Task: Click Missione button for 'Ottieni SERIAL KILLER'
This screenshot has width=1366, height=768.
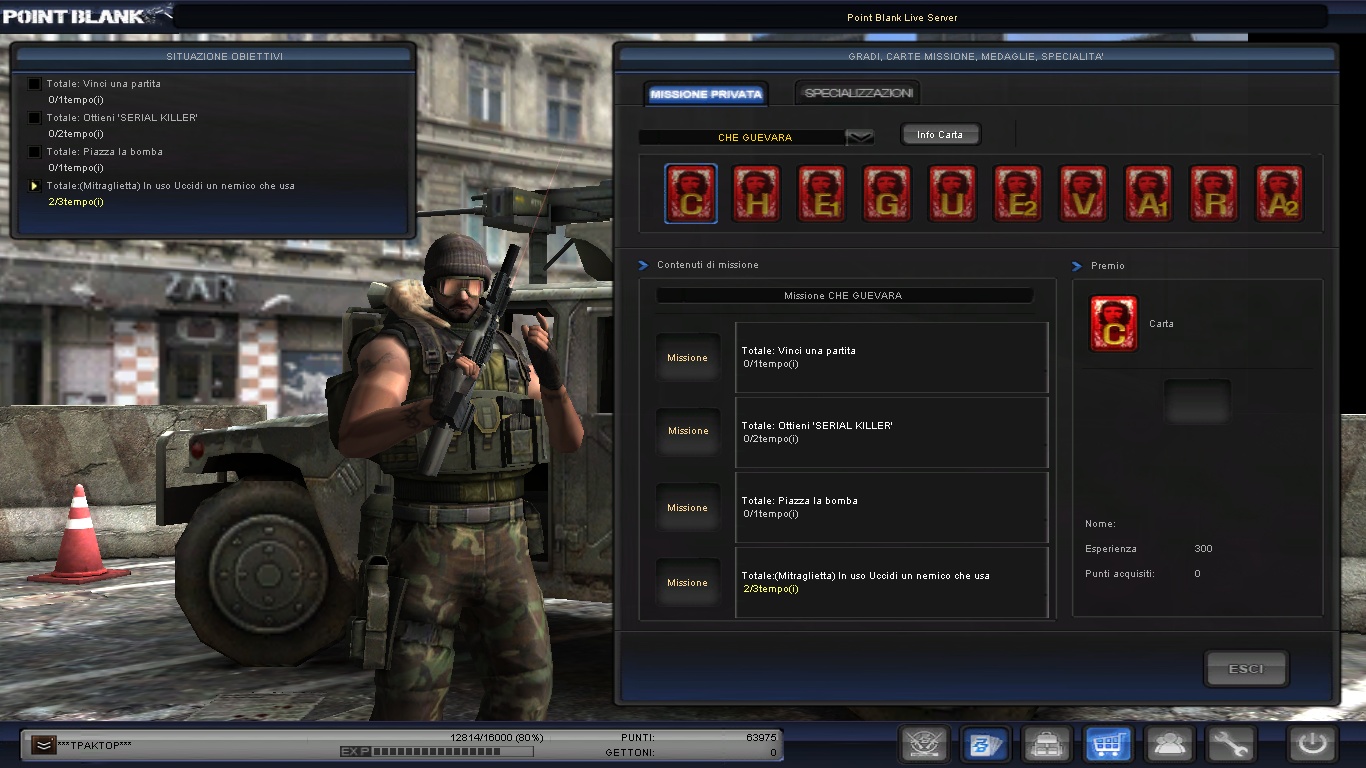Action: [x=688, y=431]
